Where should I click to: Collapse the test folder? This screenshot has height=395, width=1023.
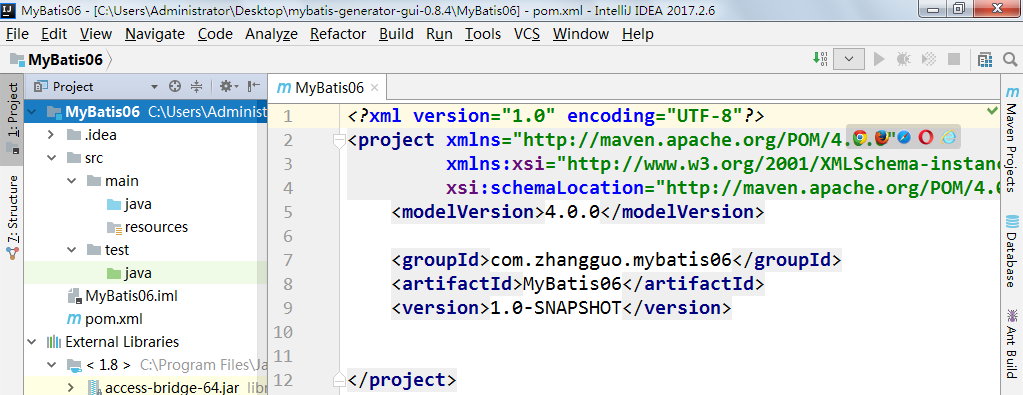click(x=72, y=249)
